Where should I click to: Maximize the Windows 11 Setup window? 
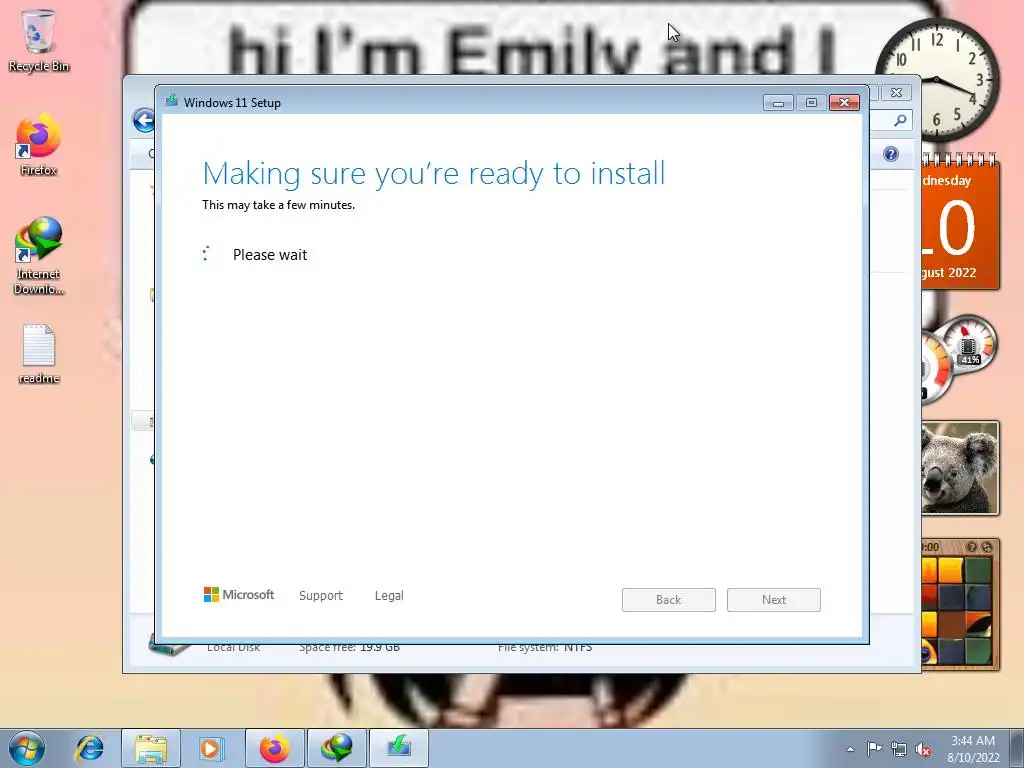pos(811,103)
